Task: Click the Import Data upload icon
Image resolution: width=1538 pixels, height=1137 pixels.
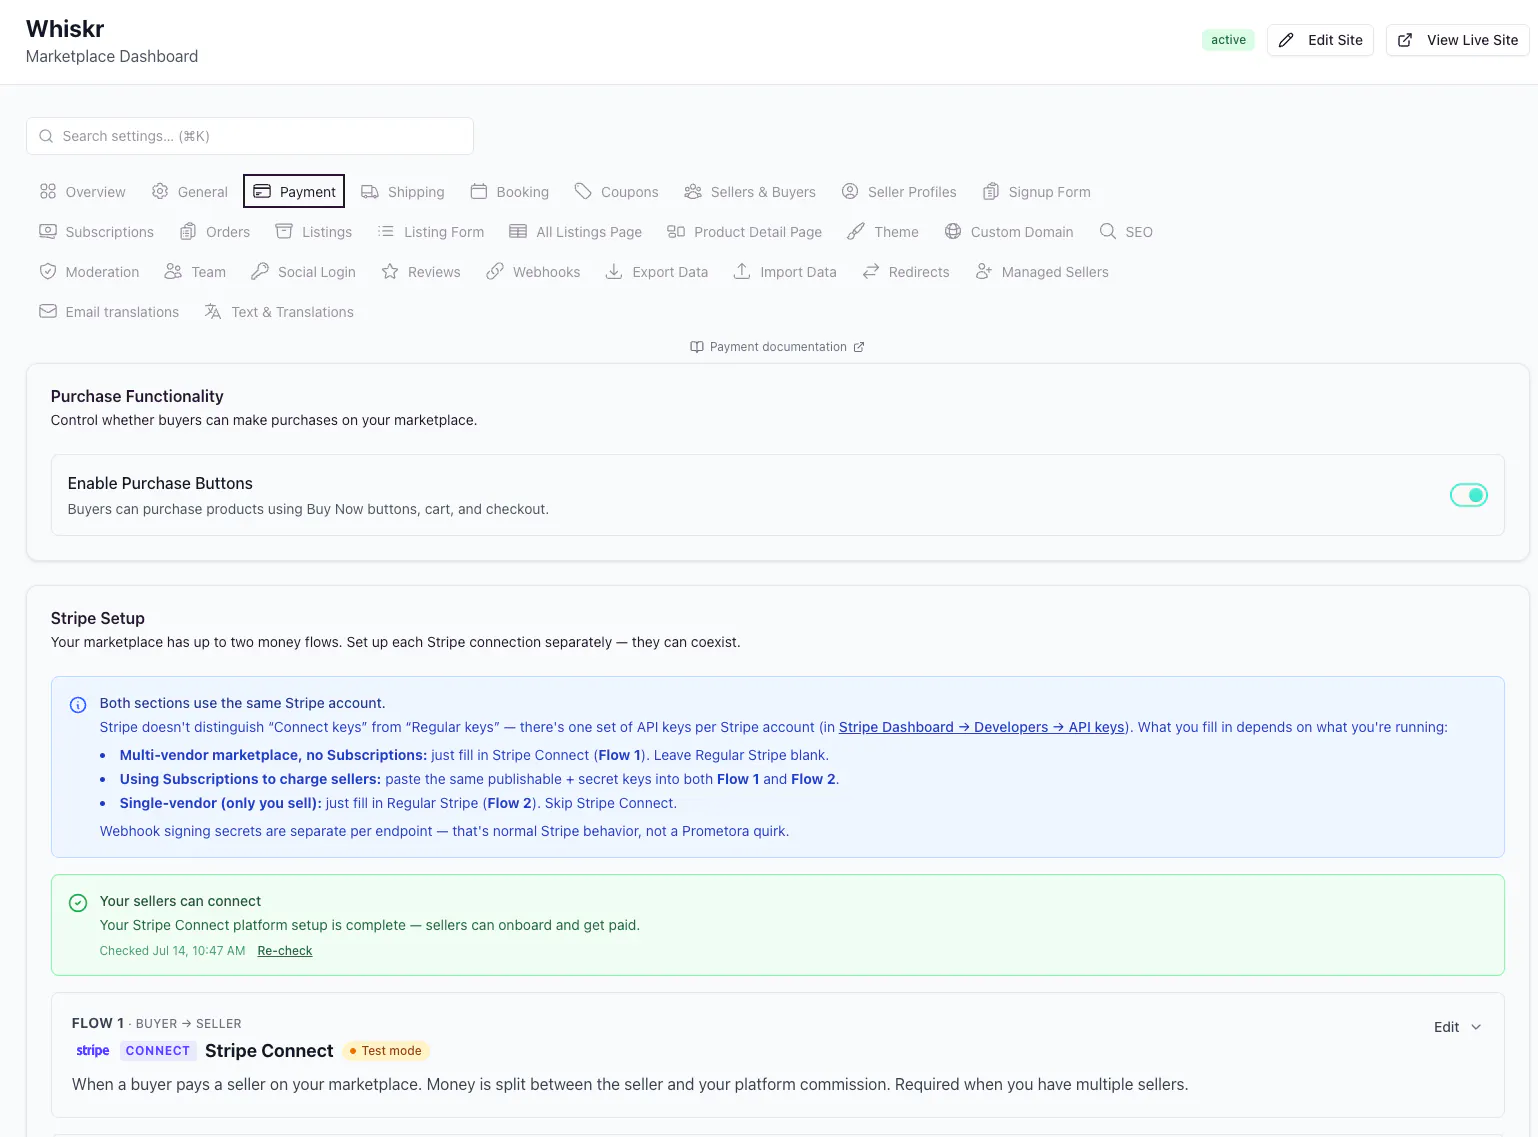Action: click(742, 271)
